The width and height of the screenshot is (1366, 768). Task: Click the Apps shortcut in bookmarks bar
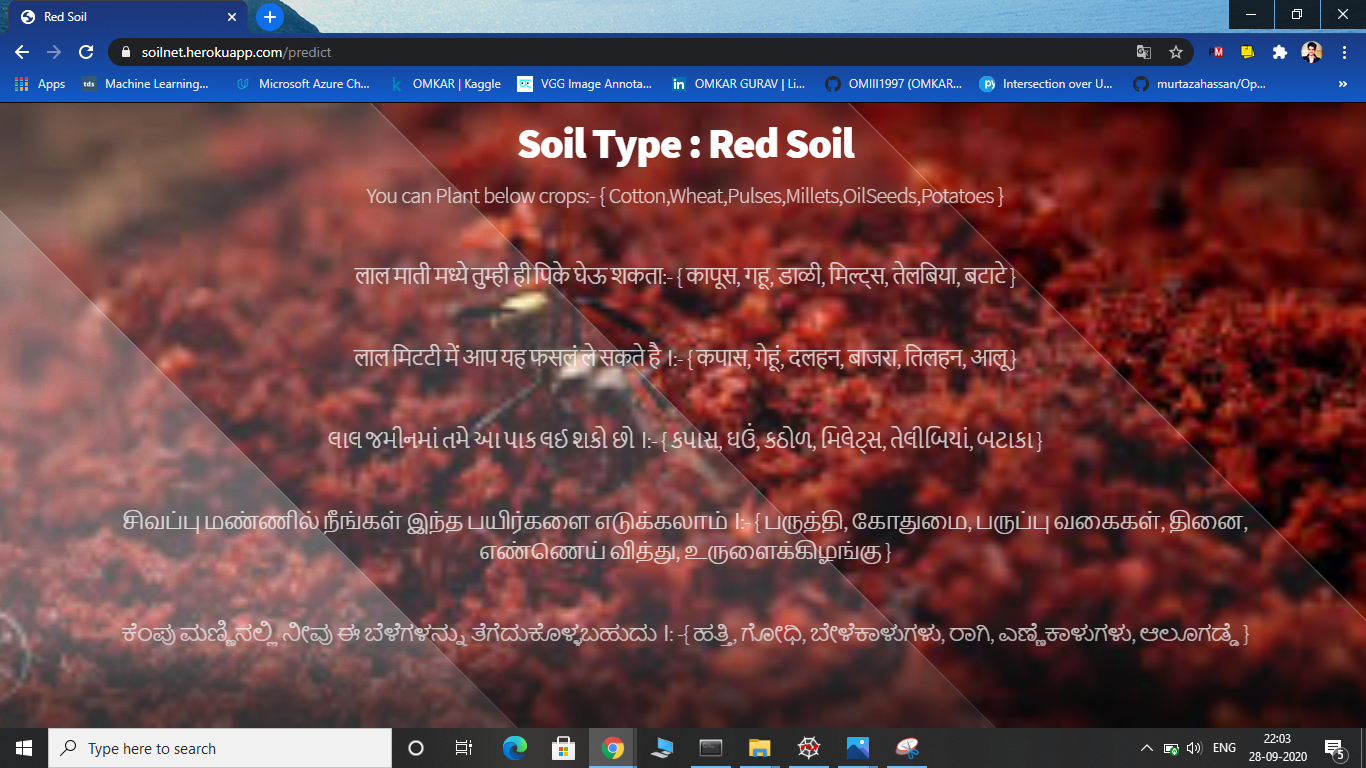[x=40, y=84]
